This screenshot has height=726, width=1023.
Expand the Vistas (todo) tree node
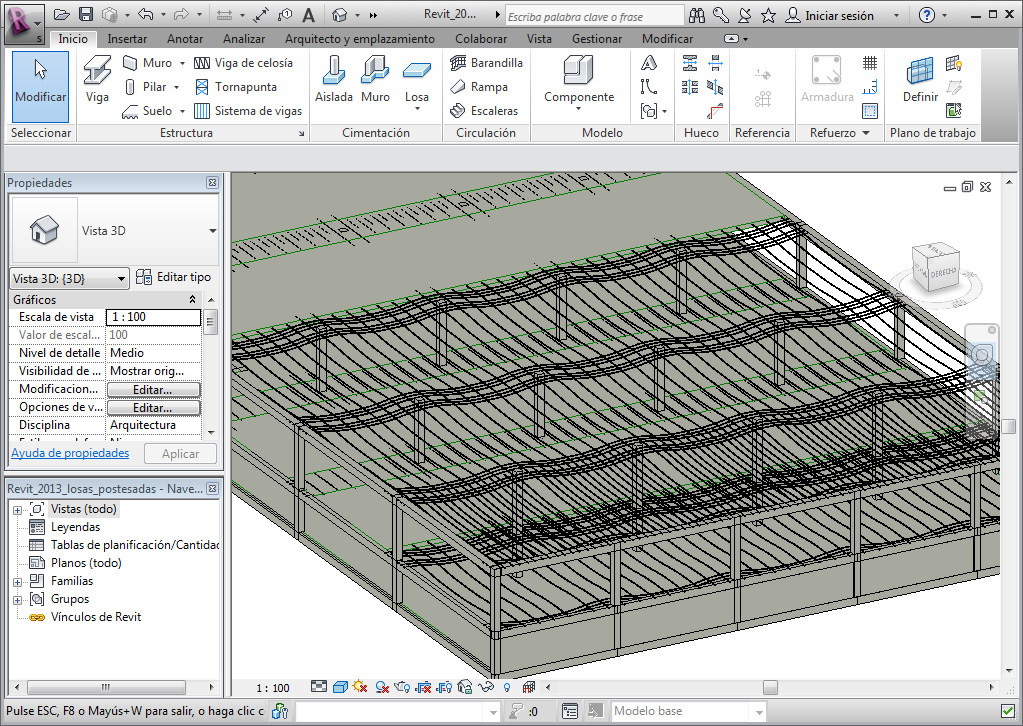click(x=17, y=509)
